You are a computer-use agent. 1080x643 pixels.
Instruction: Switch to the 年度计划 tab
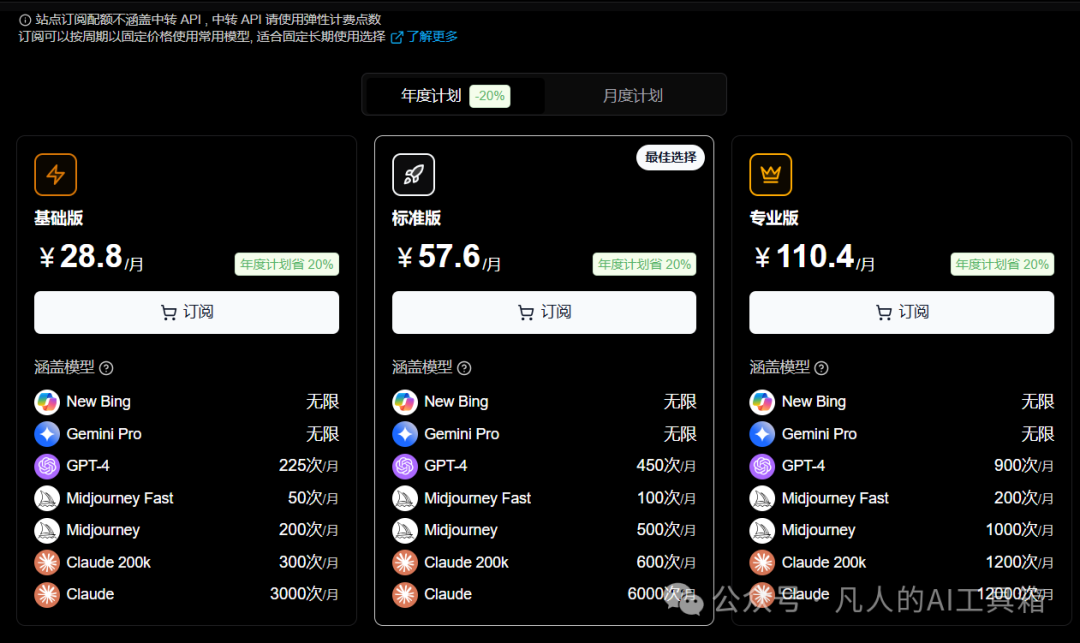click(455, 96)
